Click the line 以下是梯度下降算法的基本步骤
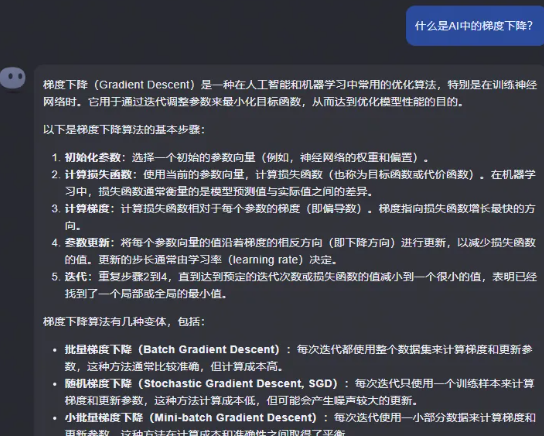This screenshot has height=436, width=544. coord(124,130)
